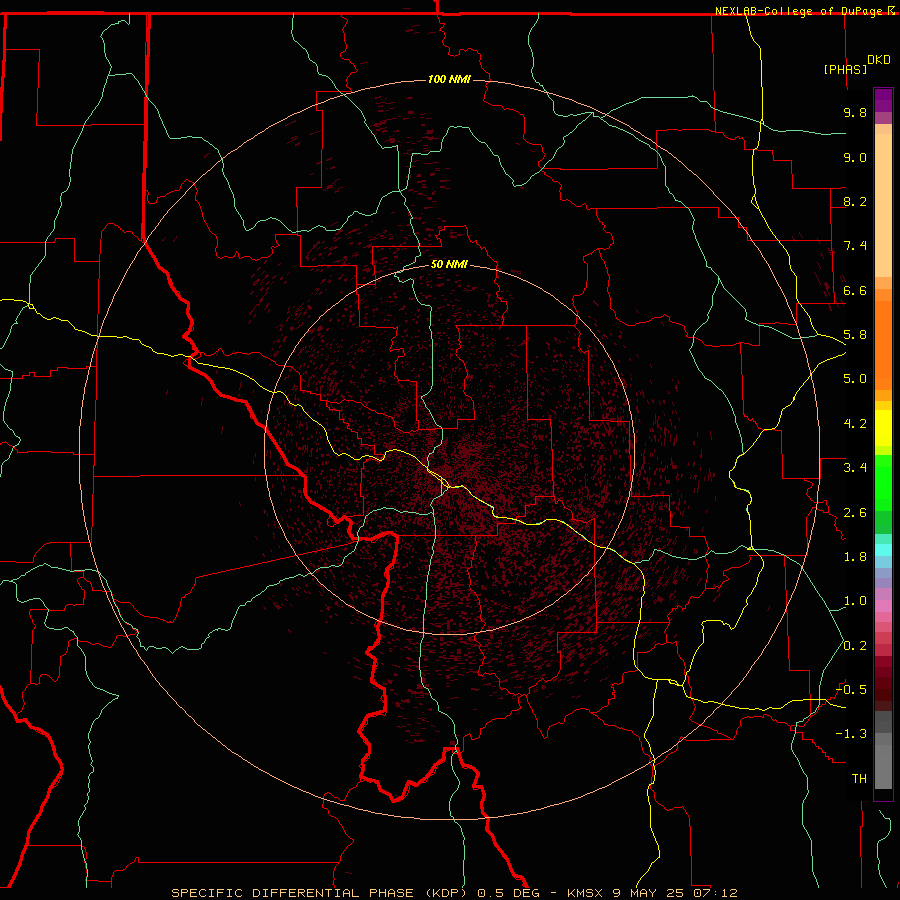Click the 7.4 color scale value
Viewport: 900px width, 900px height.
855,246
